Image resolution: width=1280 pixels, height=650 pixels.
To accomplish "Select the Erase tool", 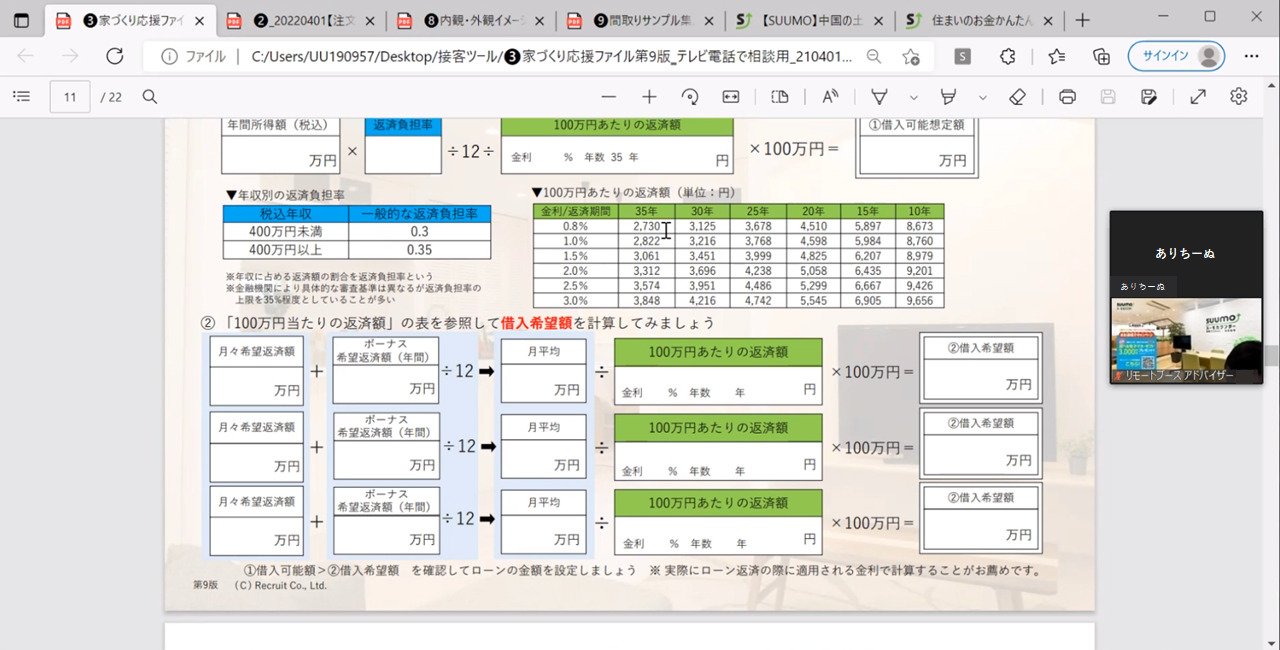I will (x=1018, y=97).
